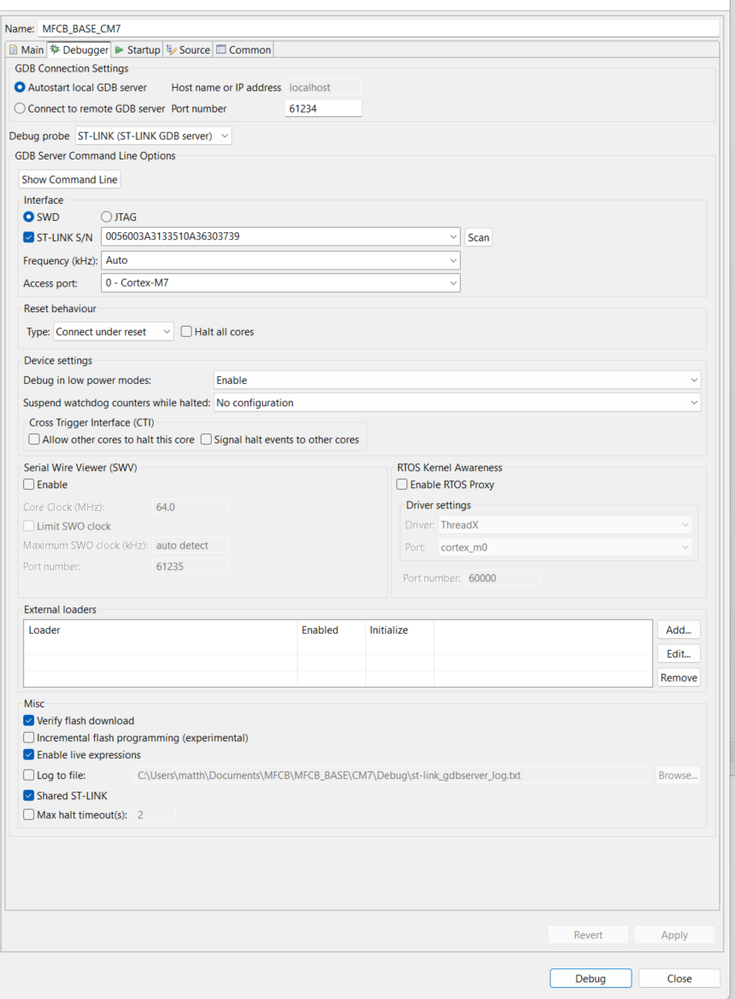The height and width of the screenshot is (999, 735).
Task: Click the Common tab's icon
Action: (222, 49)
